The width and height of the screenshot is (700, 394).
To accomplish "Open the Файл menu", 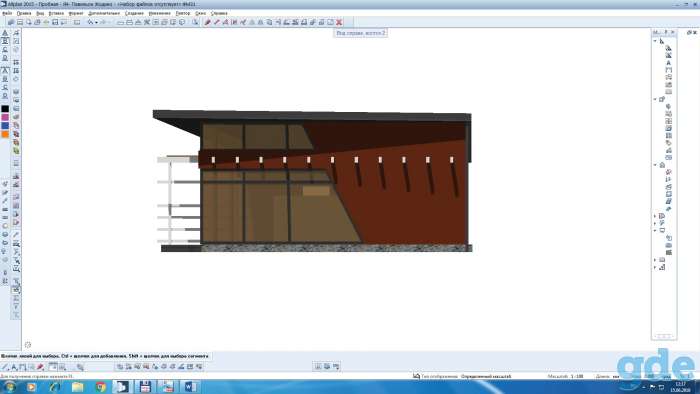I will pos(7,13).
